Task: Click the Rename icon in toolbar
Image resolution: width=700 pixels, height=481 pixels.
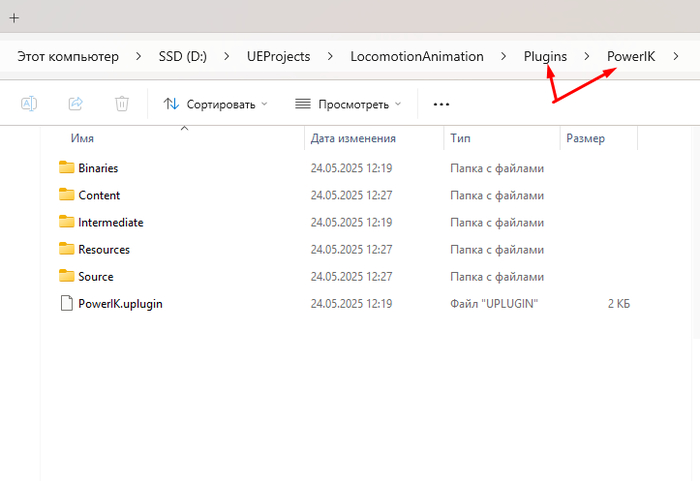Action: [x=29, y=104]
